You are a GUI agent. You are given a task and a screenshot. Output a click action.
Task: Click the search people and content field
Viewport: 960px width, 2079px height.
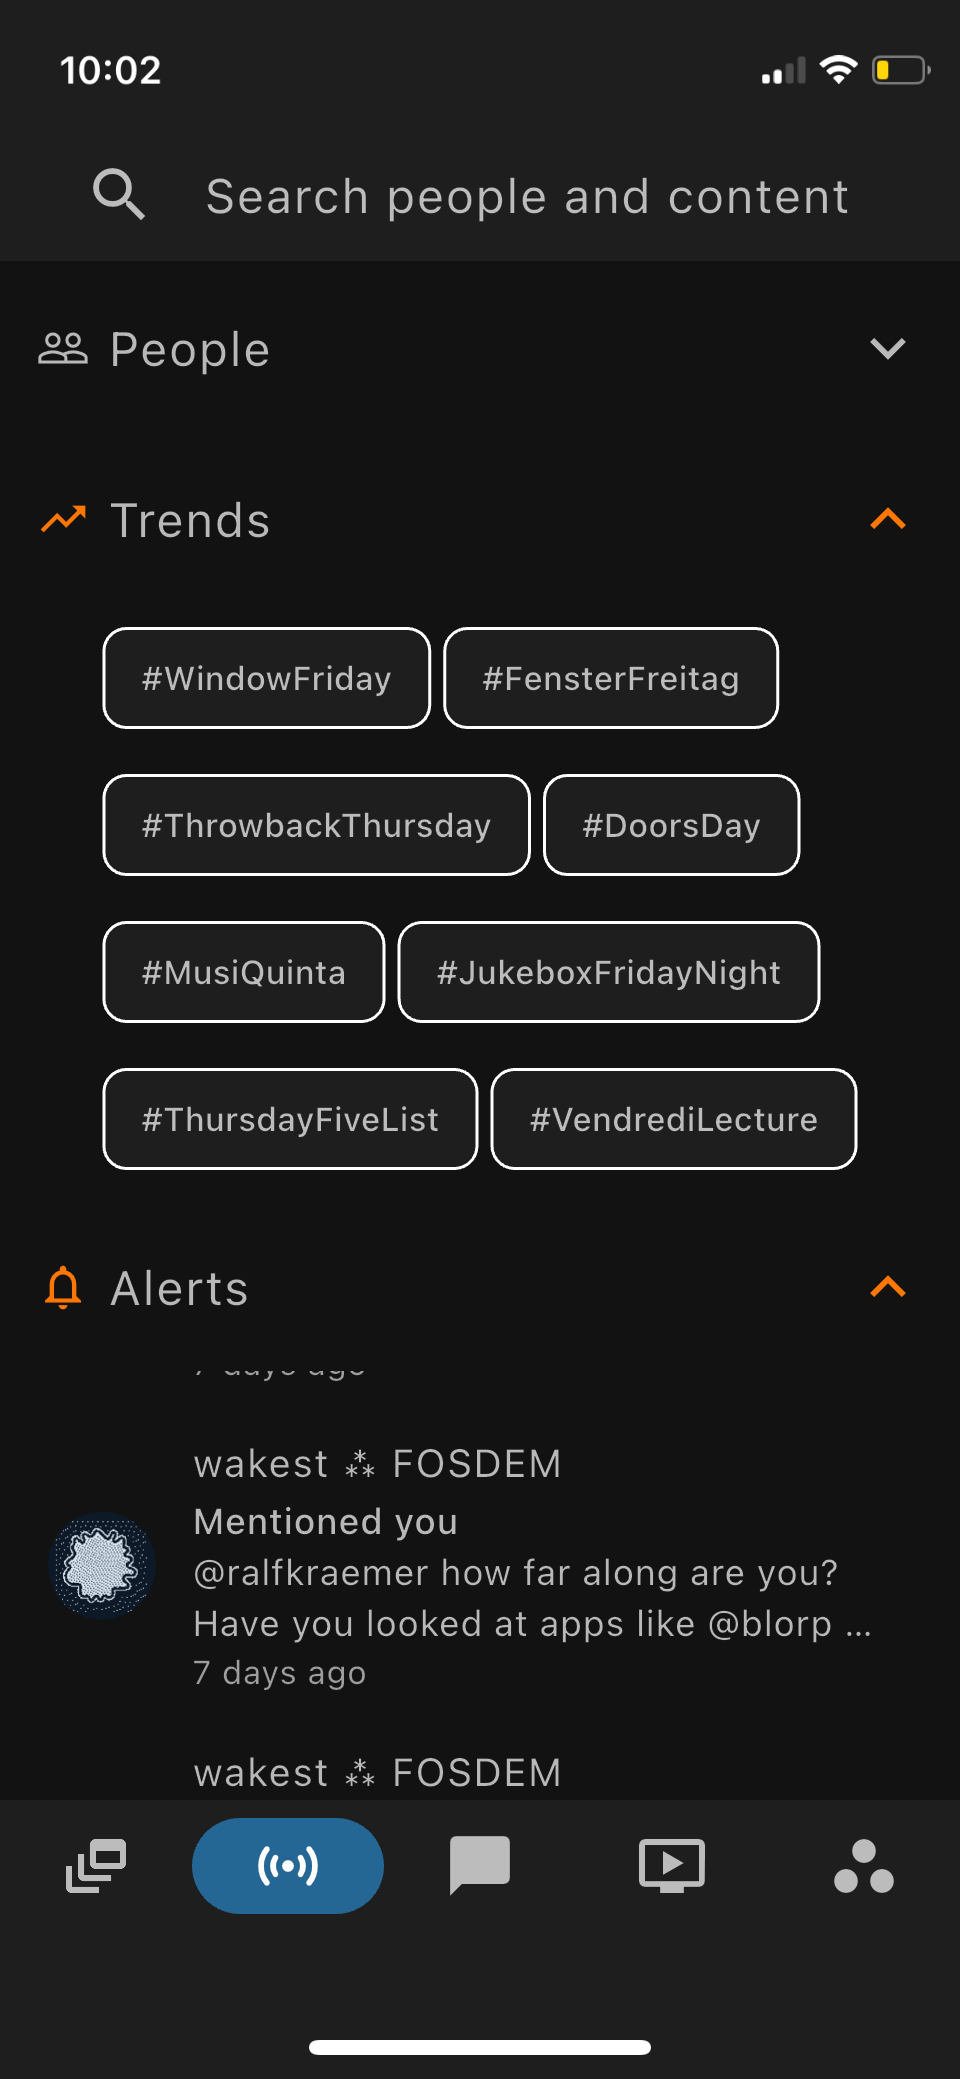pyautogui.click(x=527, y=196)
